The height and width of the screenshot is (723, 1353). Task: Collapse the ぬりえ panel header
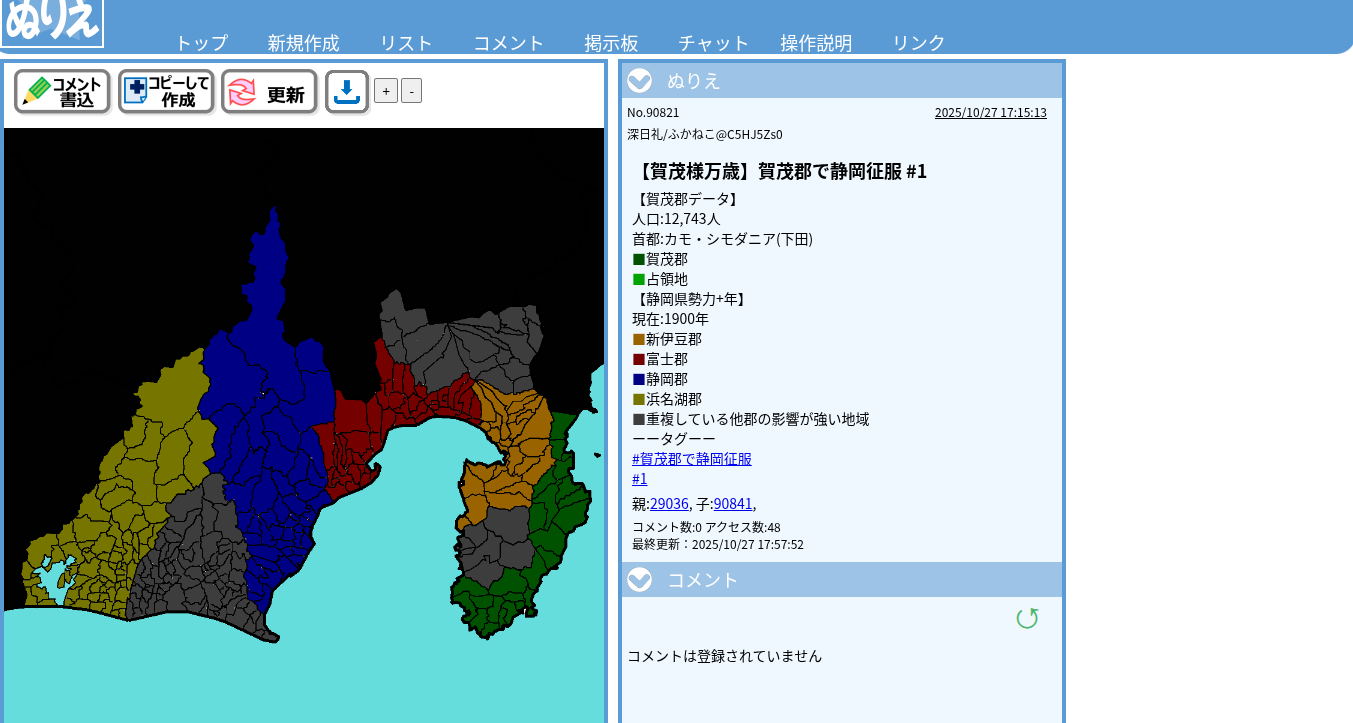point(640,81)
